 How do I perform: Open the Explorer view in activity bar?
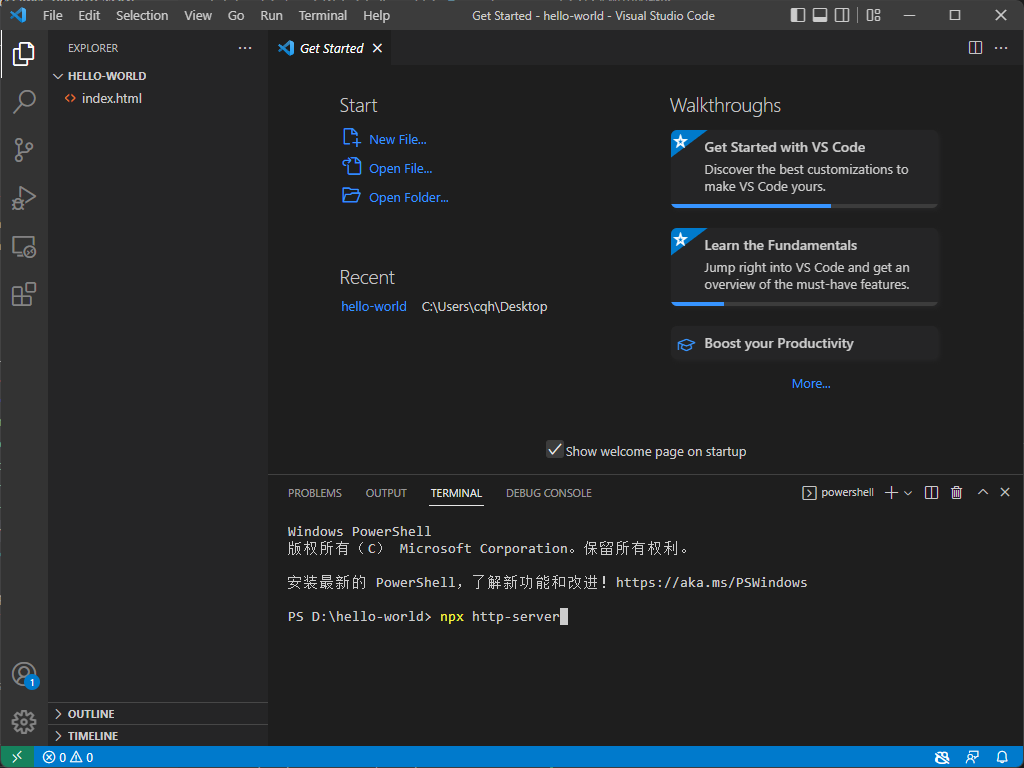24,54
